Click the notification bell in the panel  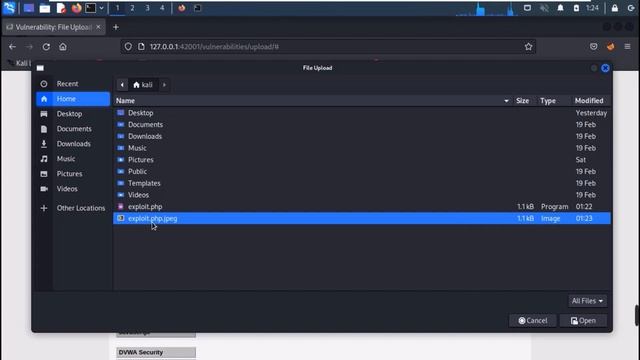pos(560,8)
